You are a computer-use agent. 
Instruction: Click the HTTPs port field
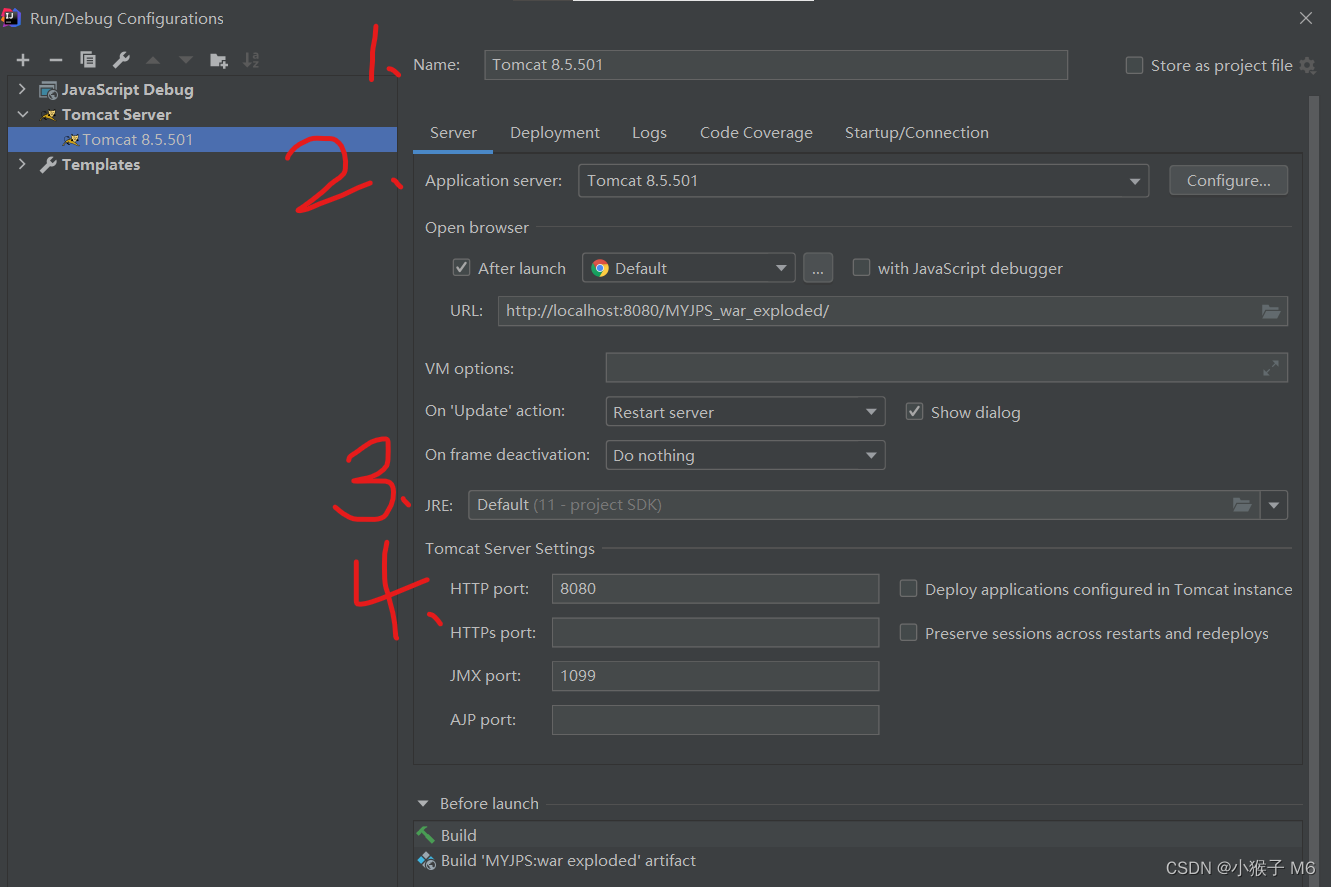(x=715, y=633)
